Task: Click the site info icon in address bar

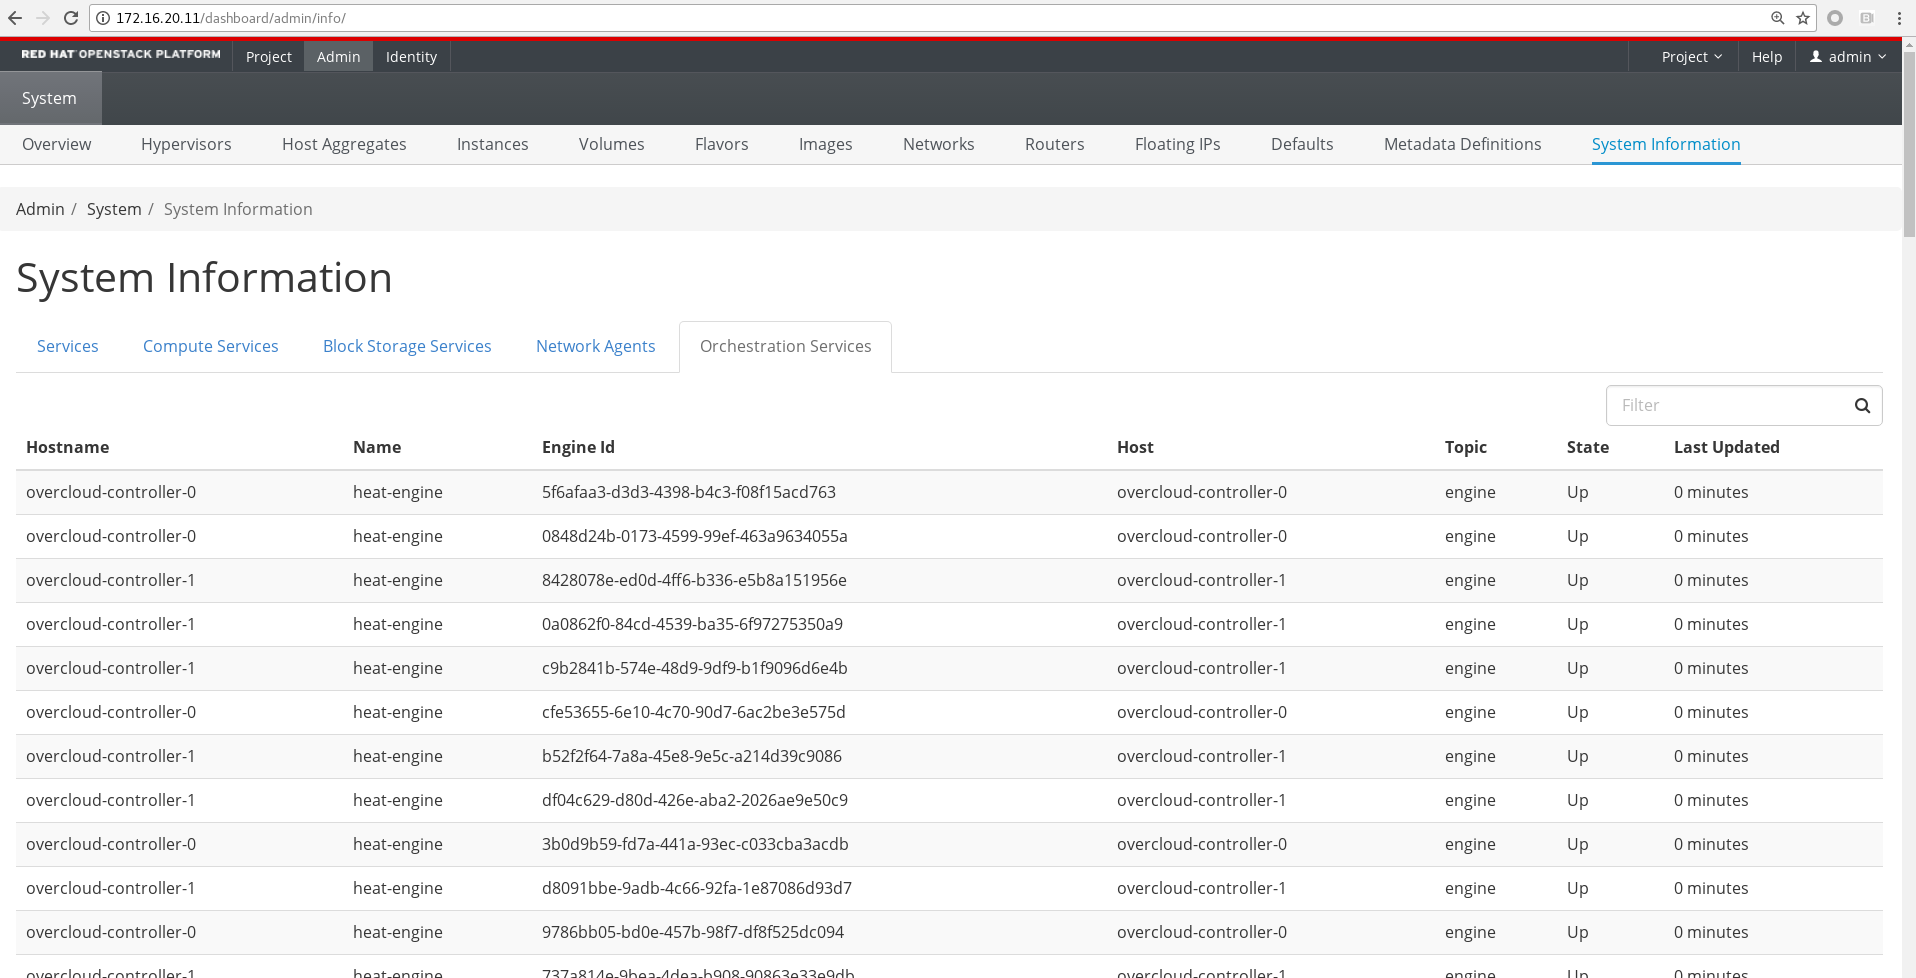Action: pyautogui.click(x=103, y=18)
